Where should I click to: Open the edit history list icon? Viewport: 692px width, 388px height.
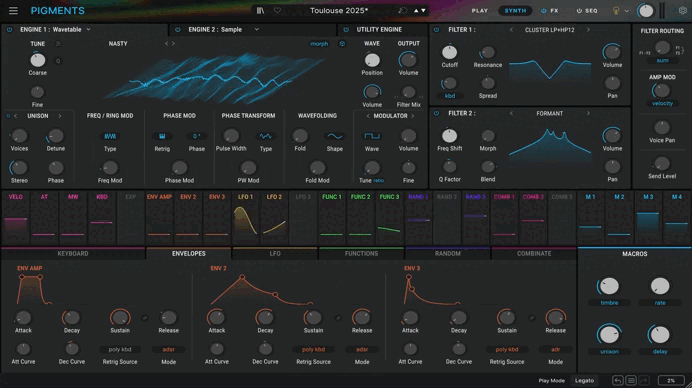[x=631, y=380]
